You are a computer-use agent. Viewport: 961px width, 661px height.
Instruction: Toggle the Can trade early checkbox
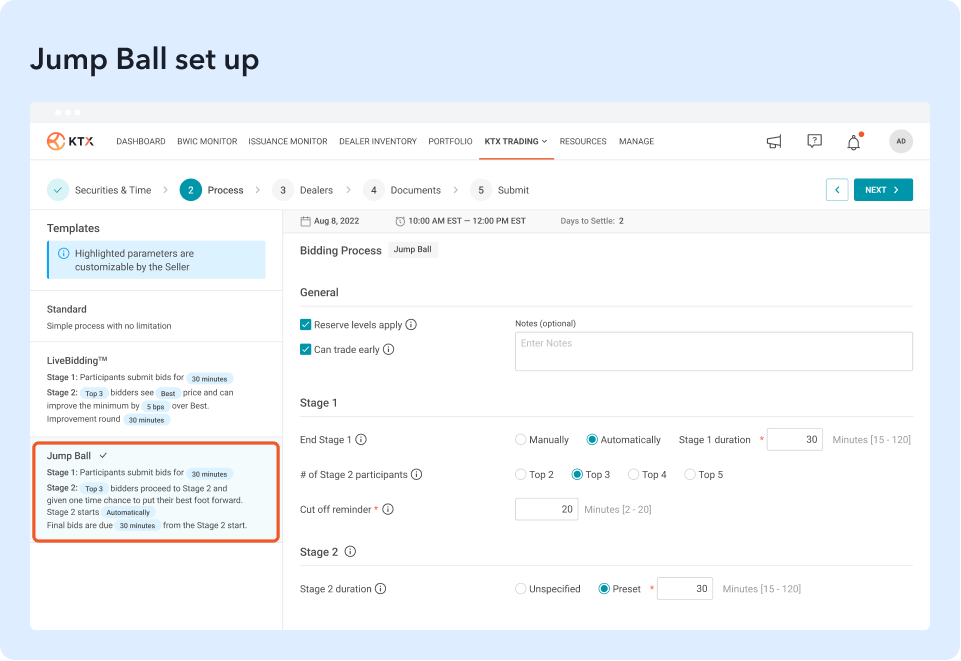[x=306, y=350]
